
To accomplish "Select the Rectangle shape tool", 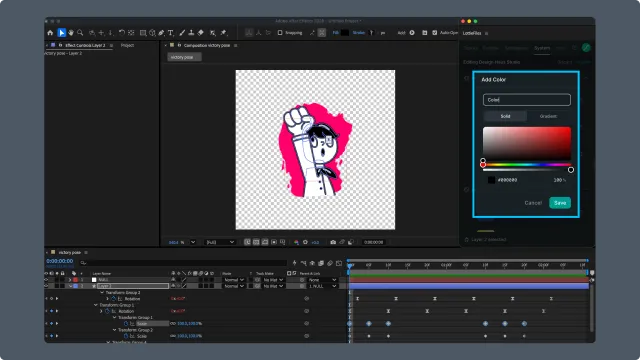I will click(x=143, y=33).
